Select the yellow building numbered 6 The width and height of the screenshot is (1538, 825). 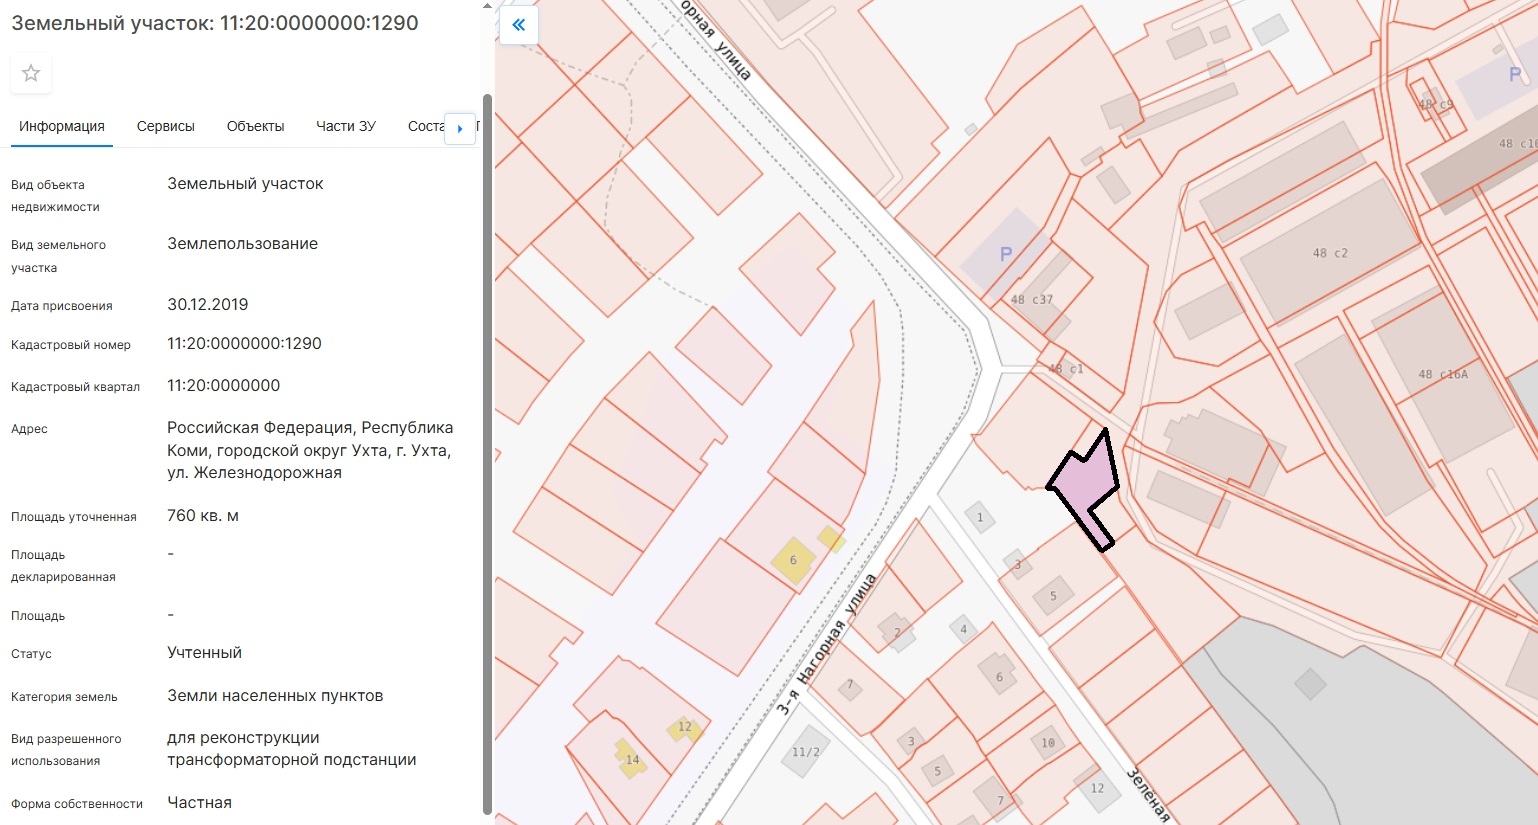click(793, 560)
